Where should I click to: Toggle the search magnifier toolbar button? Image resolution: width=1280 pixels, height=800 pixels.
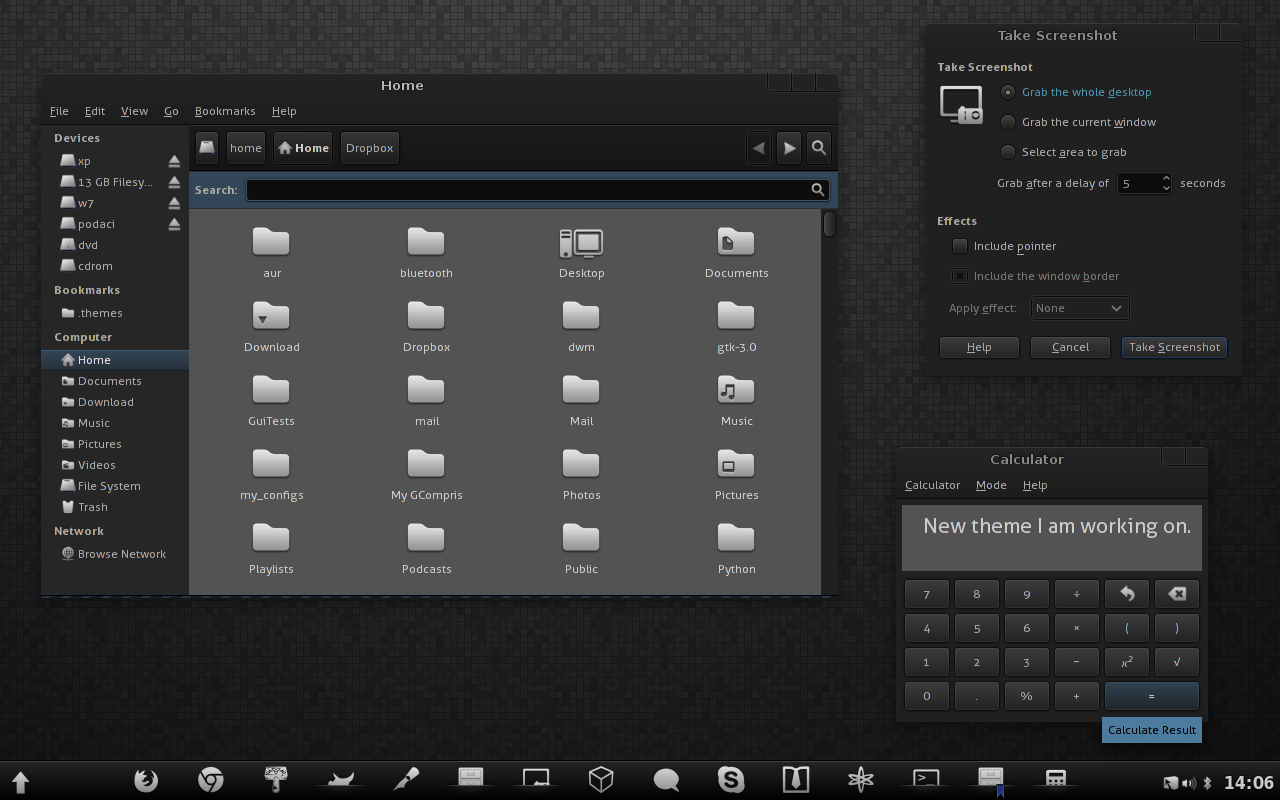click(x=819, y=148)
